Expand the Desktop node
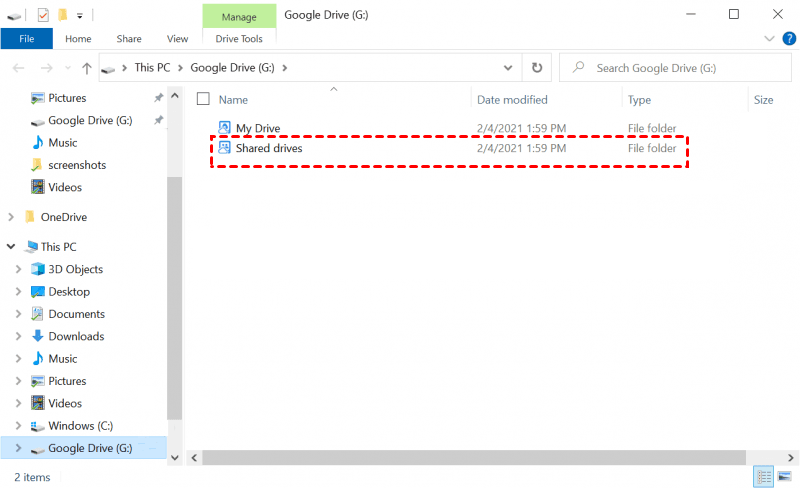This screenshot has width=800, height=488. 18,291
